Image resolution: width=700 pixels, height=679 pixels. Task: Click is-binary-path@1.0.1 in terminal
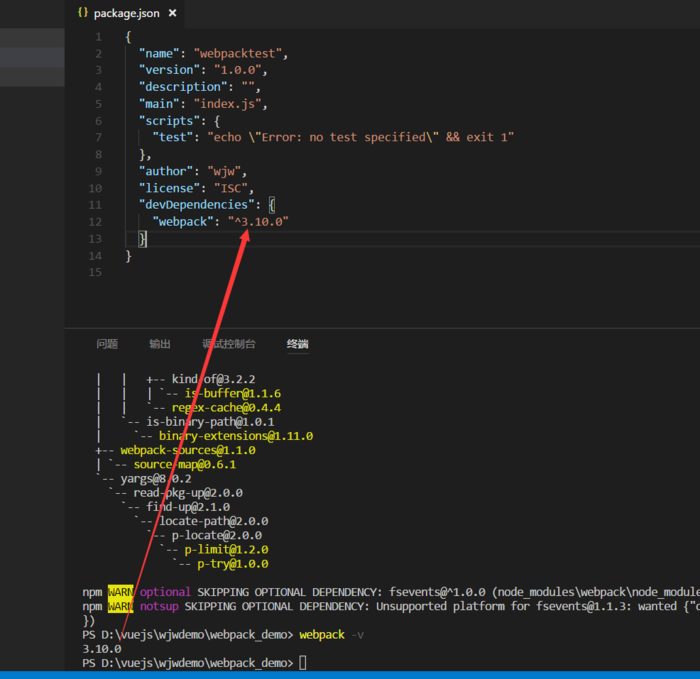pos(210,422)
